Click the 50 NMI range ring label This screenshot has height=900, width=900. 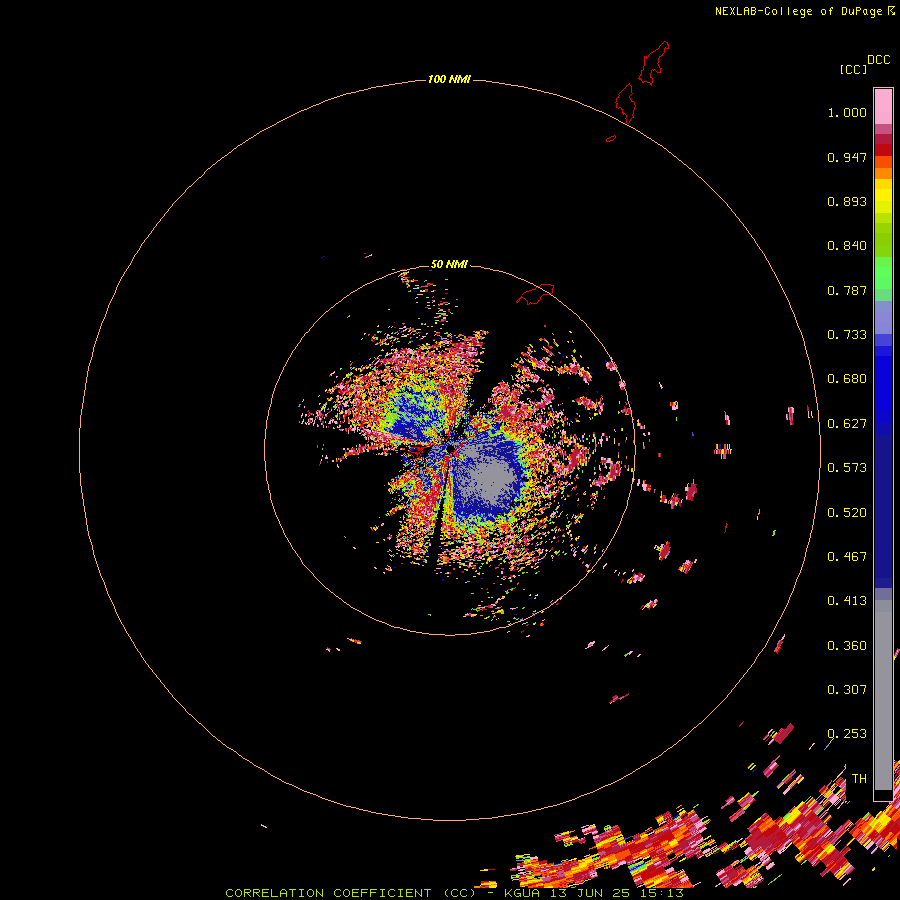449,264
